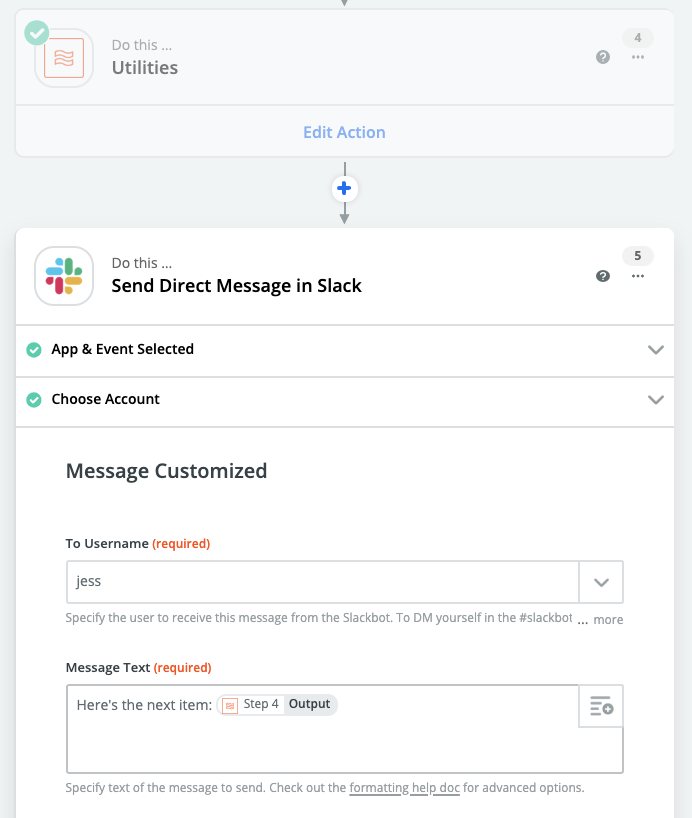Screen dimensions: 692x818
Task: Click green checkmark beside App & Event Selected
Action: (x=34, y=350)
